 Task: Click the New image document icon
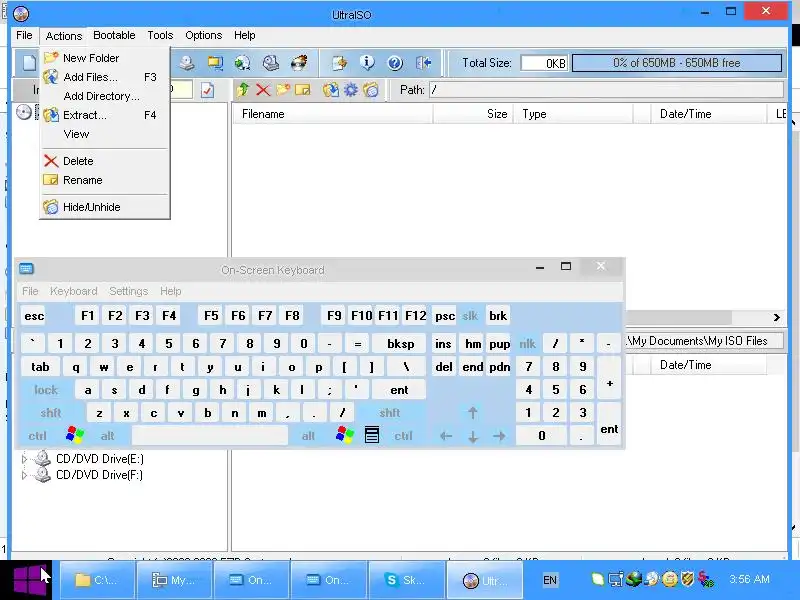[29, 63]
